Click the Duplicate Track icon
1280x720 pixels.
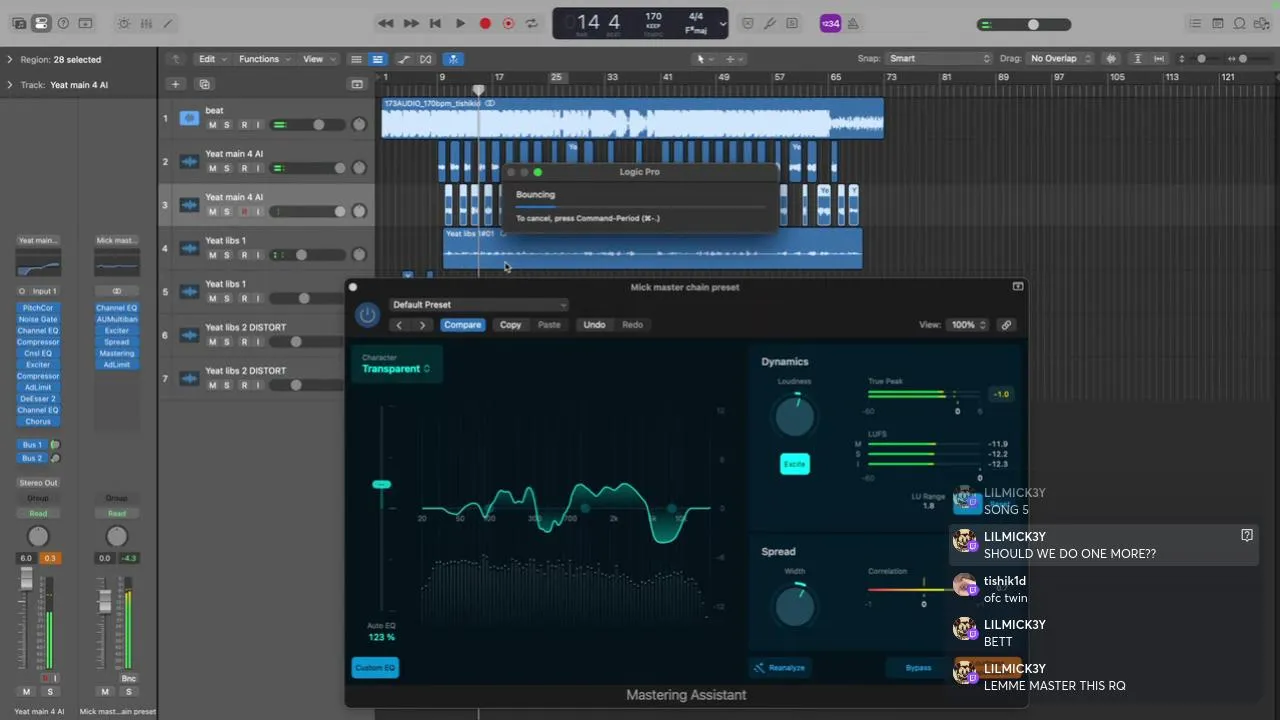[204, 85]
